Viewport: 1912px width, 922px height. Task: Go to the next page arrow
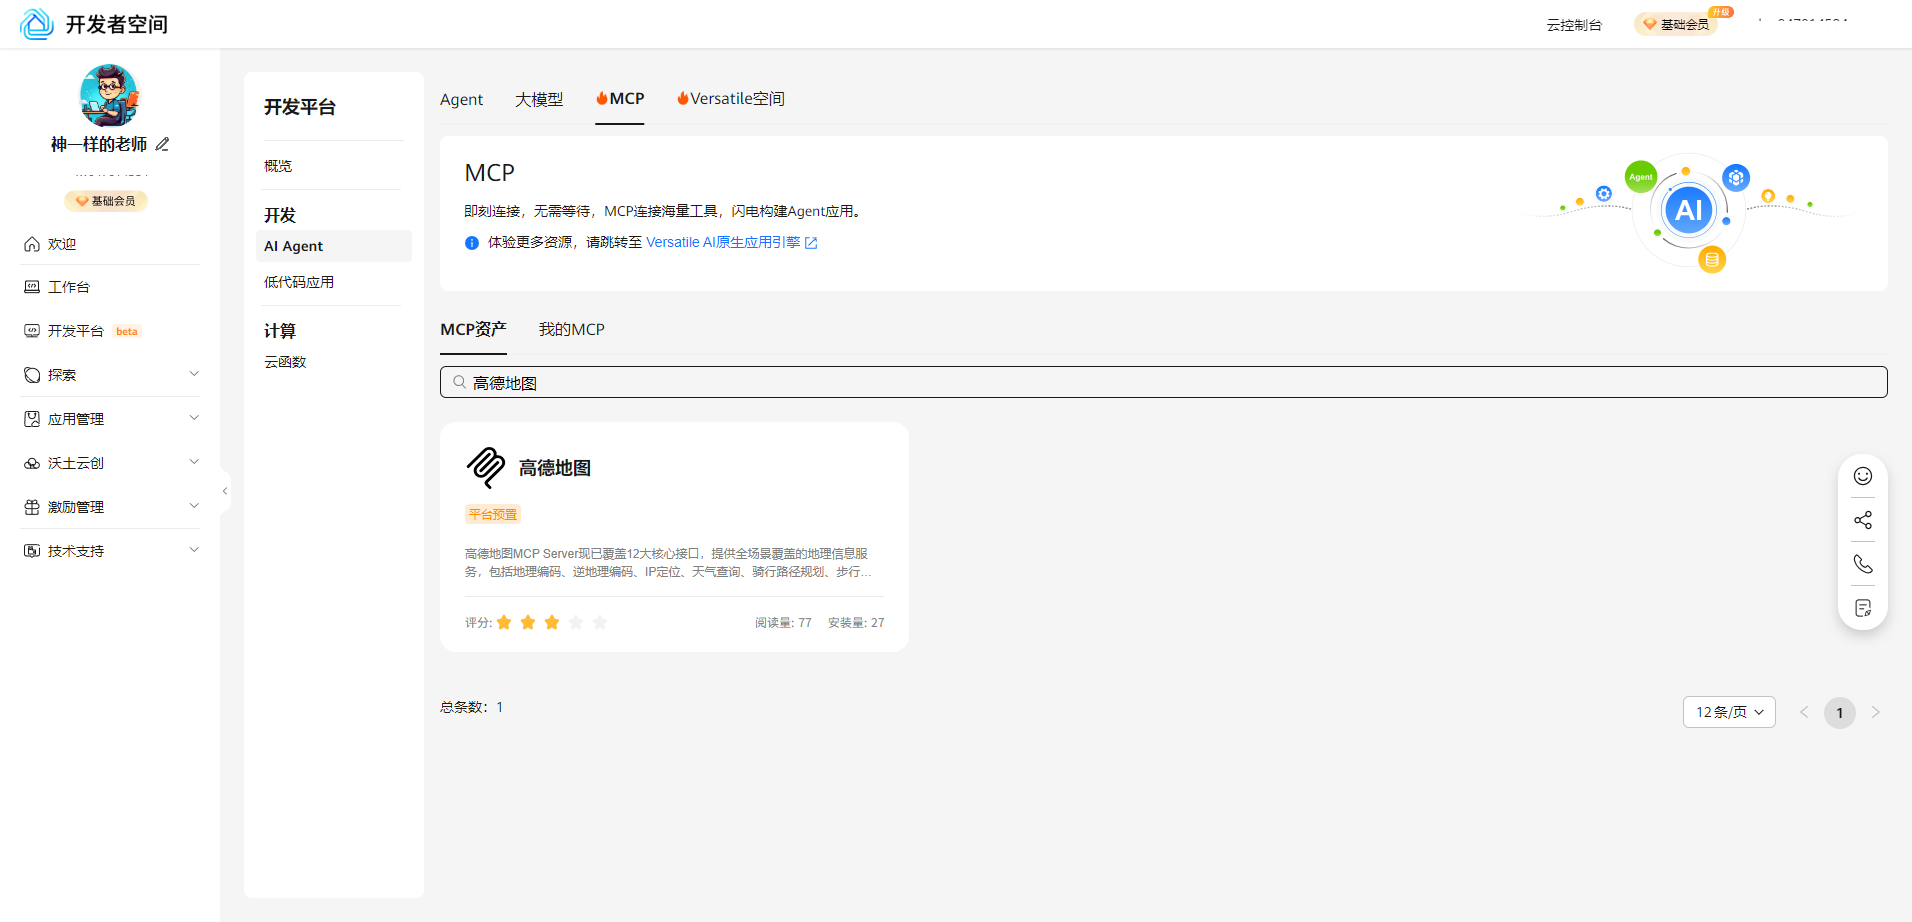pyautogui.click(x=1876, y=712)
